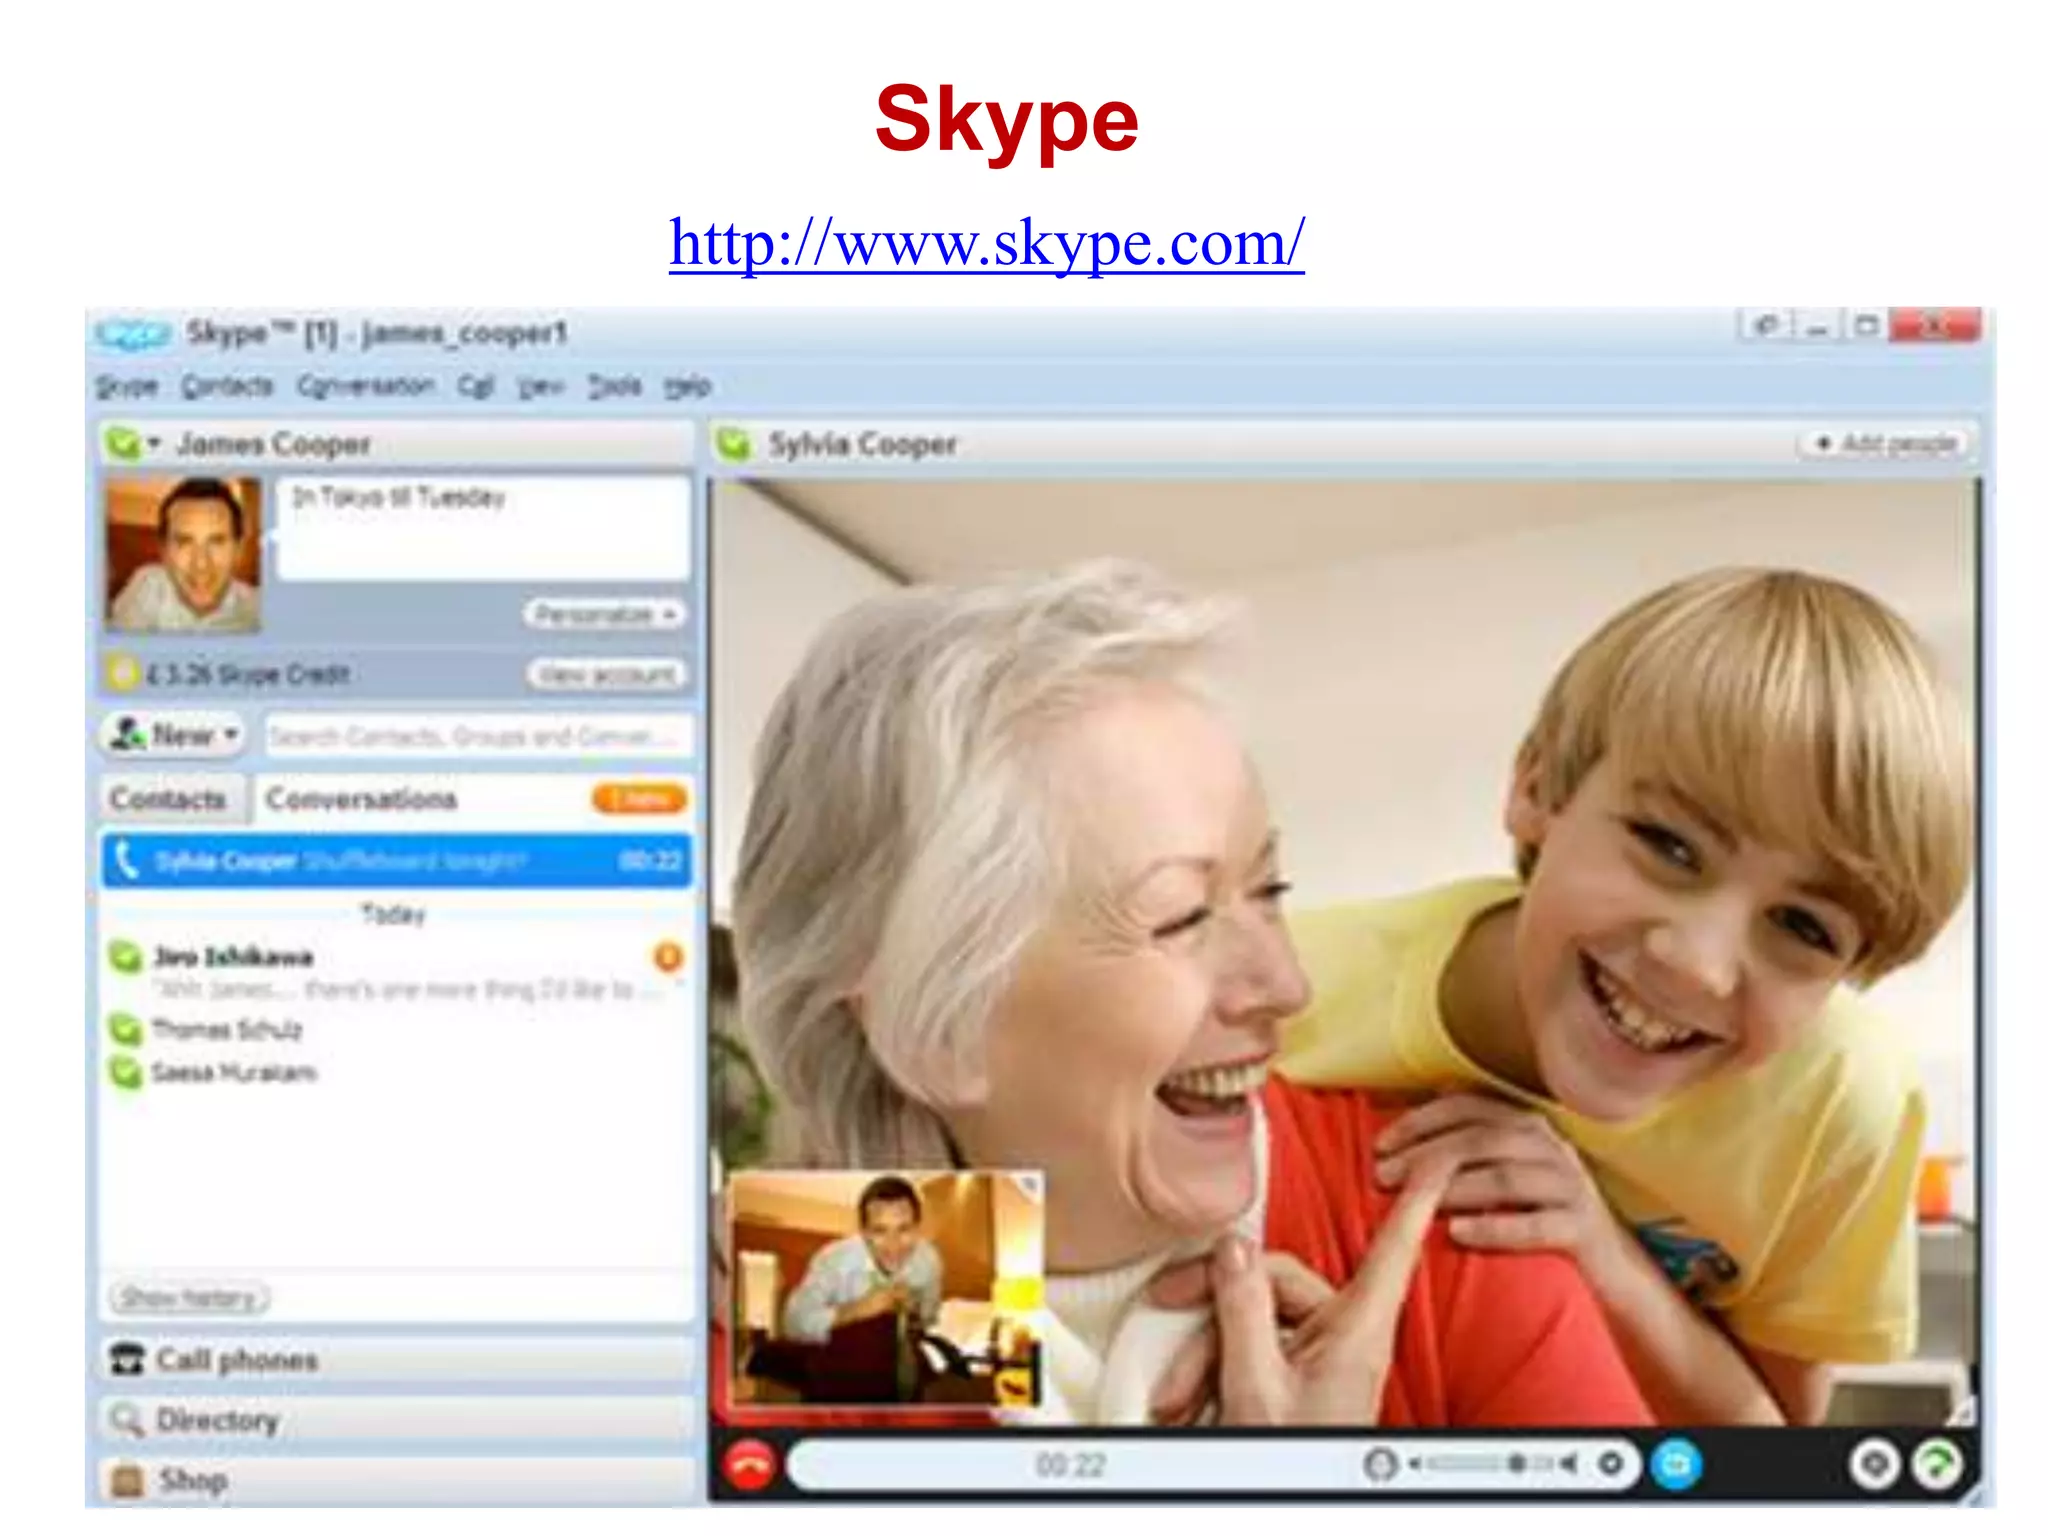Click the 00:22 call timer in the call bar
Image resolution: width=2048 pixels, height=1536 pixels.
(x=1070, y=1465)
